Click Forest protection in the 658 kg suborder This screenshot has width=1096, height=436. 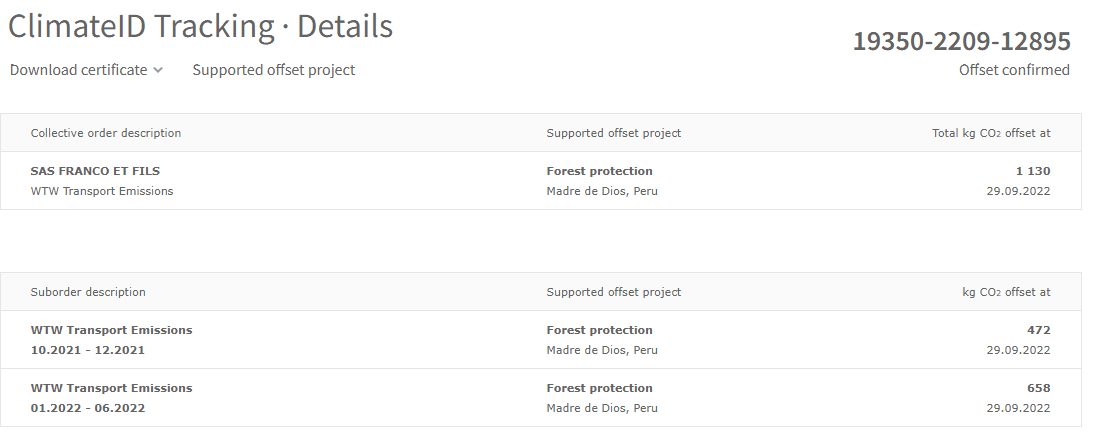tap(599, 388)
